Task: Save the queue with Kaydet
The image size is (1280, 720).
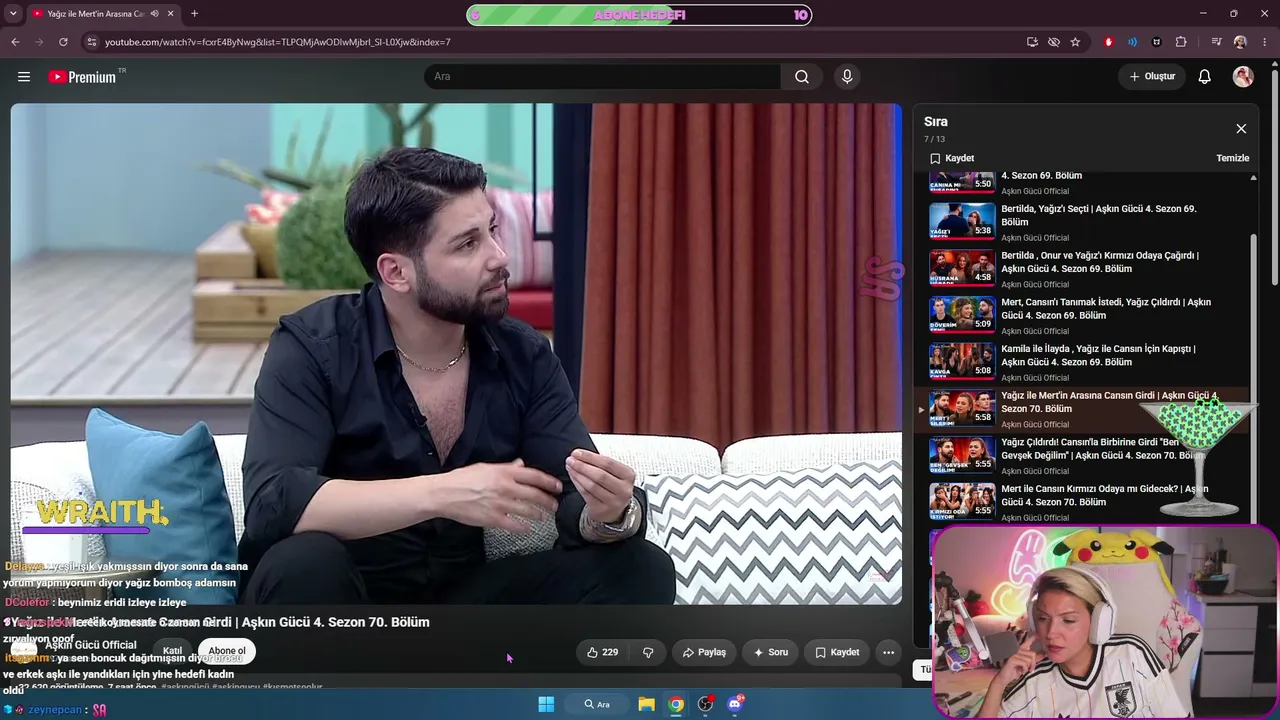Action: 952,158
